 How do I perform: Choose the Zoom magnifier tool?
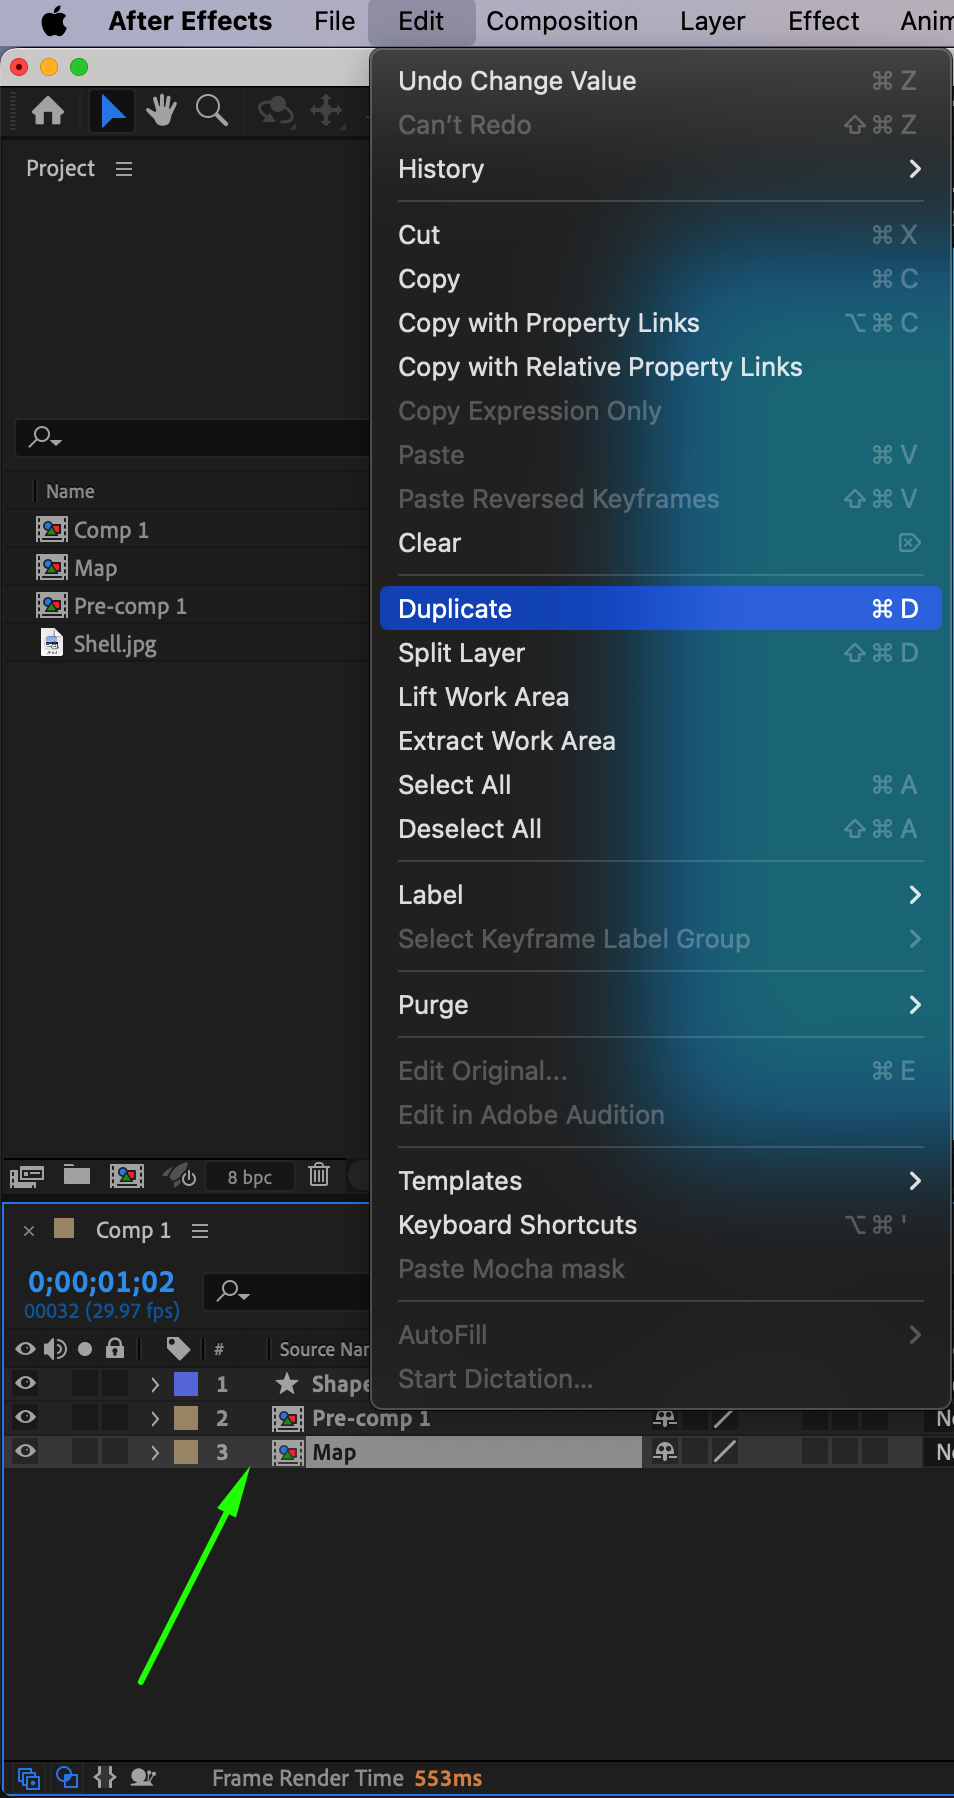tap(211, 111)
